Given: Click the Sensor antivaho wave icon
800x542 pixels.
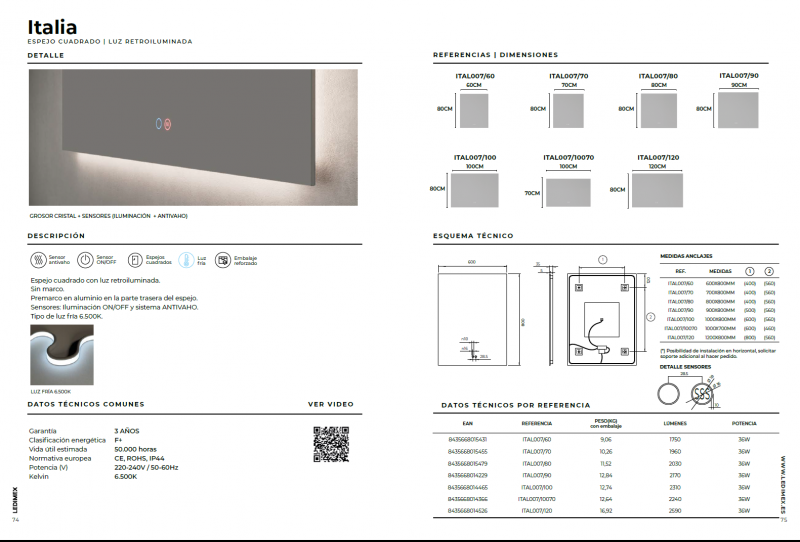Looking at the screenshot, I should (38, 259).
